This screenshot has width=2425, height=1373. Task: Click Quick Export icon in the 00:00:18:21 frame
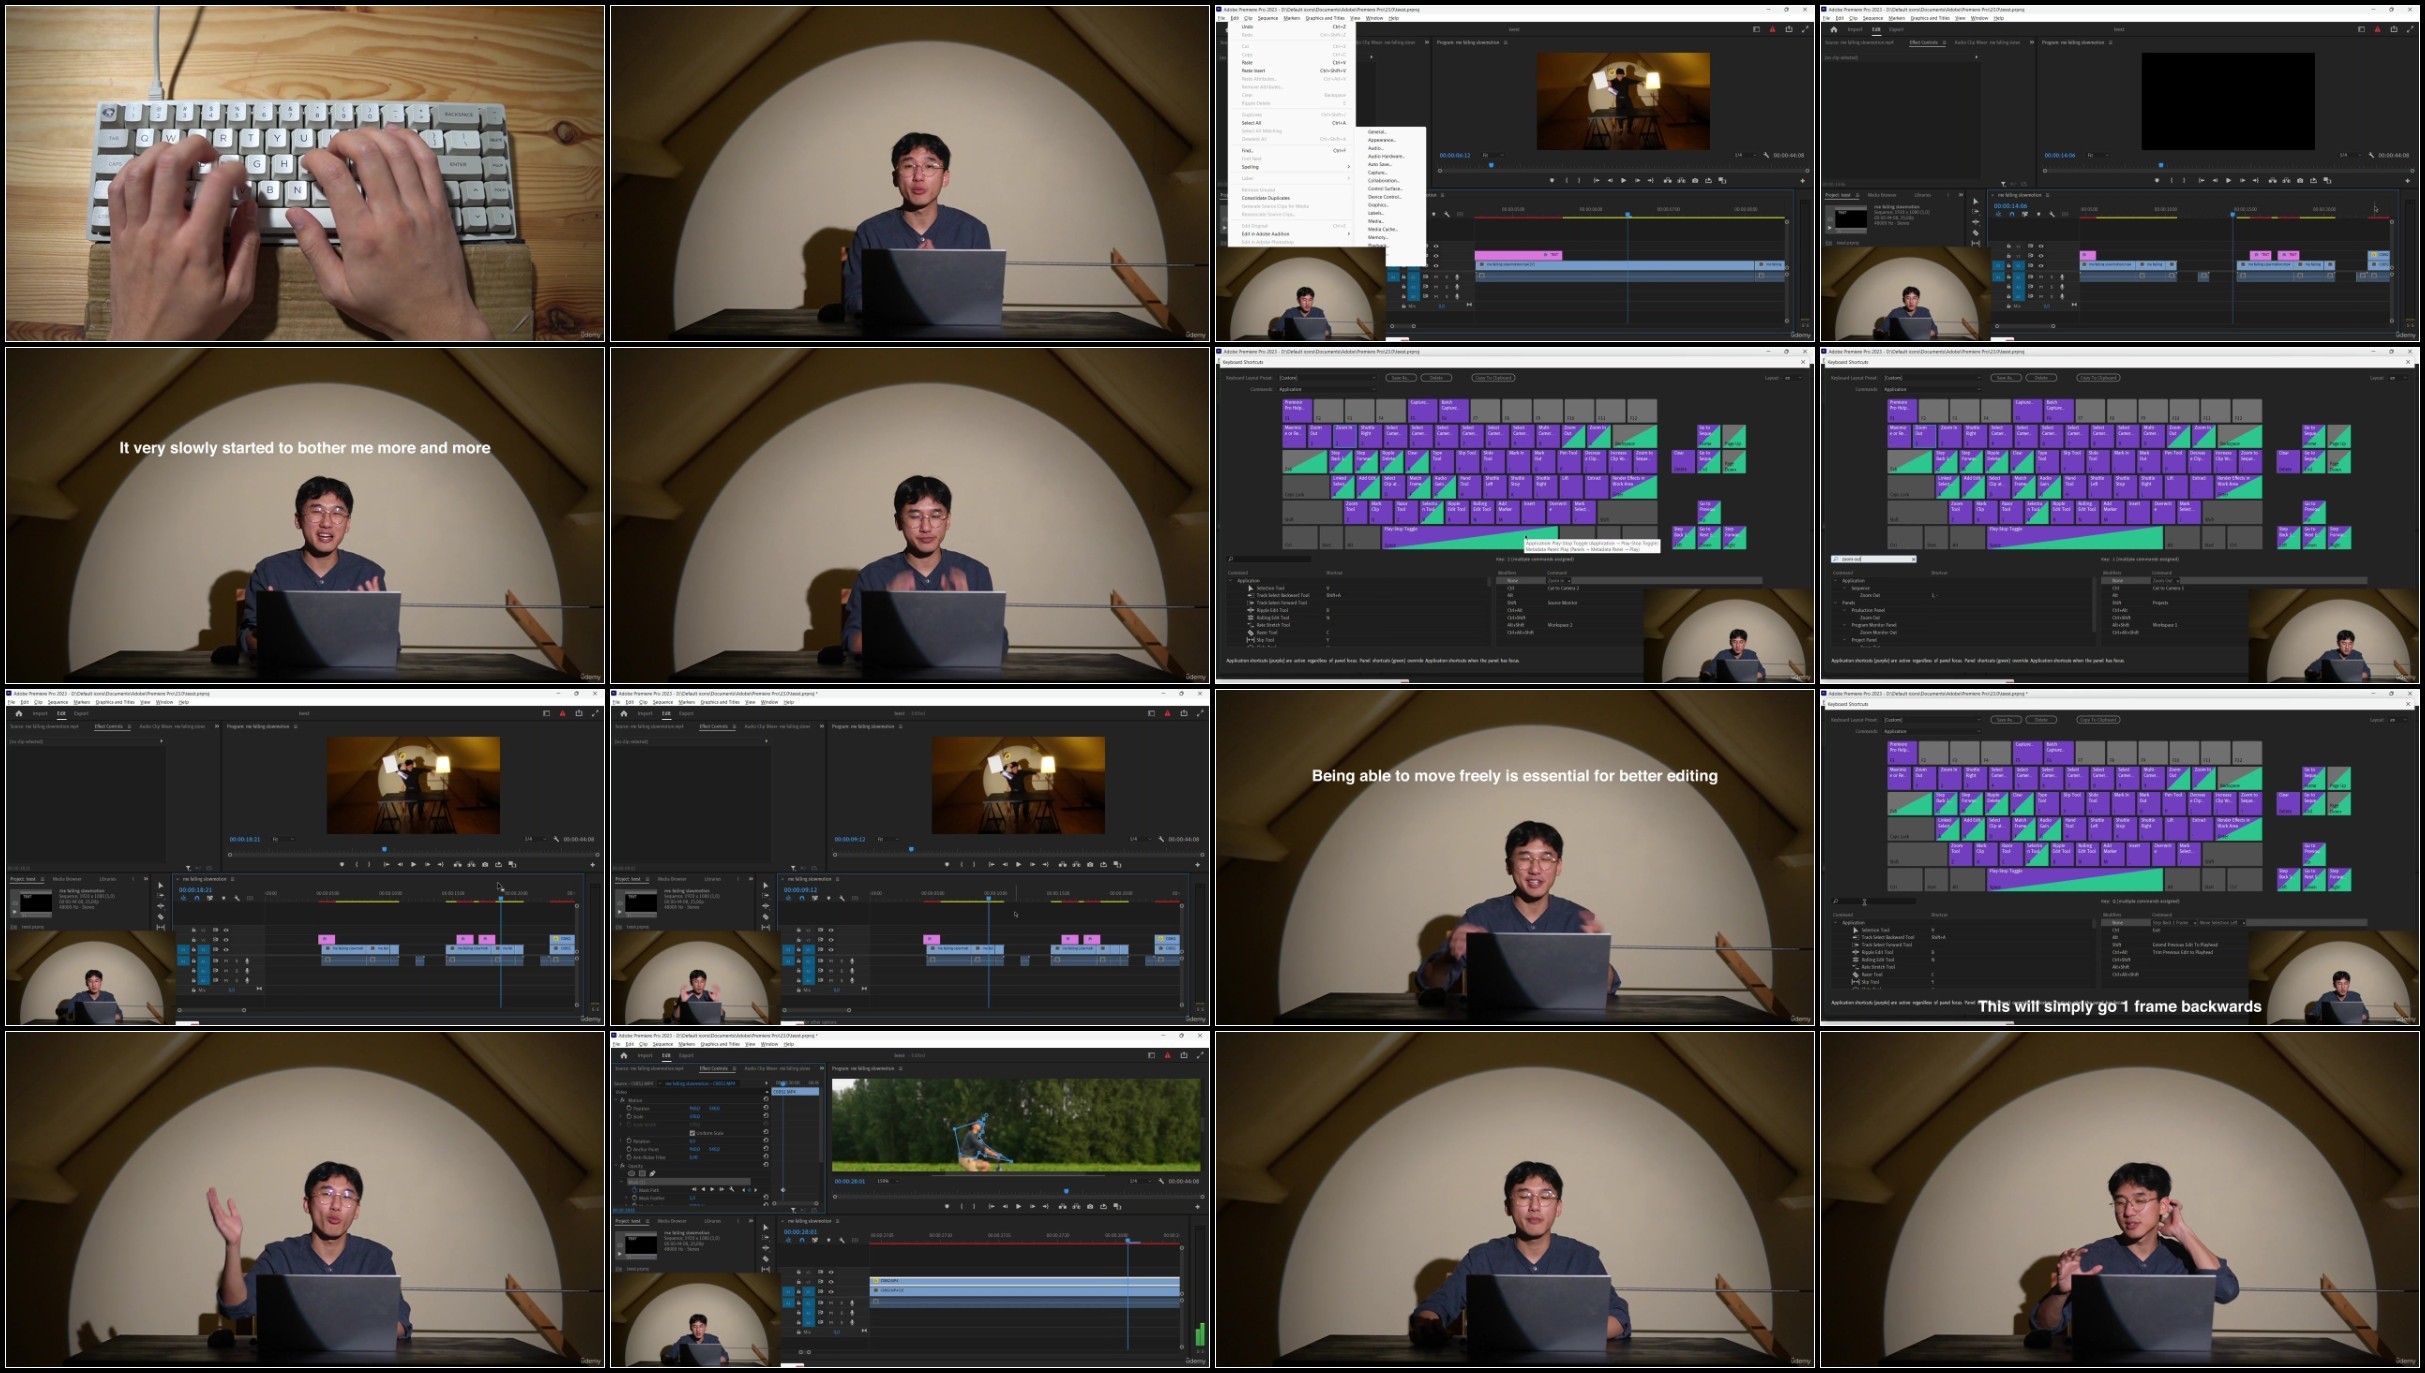579,713
